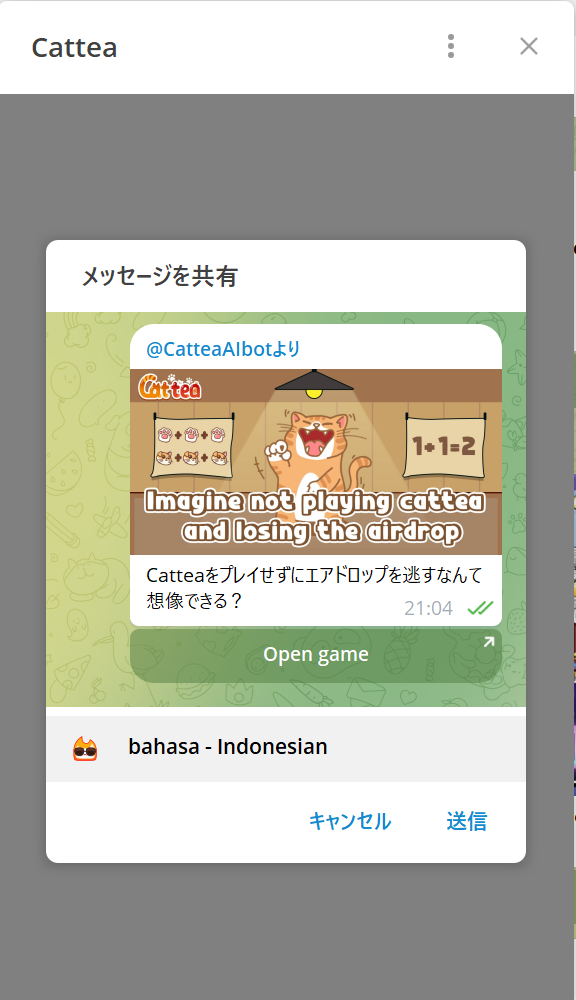
Task: Click キャンセル to cancel sharing
Action: pyautogui.click(x=350, y=821)
